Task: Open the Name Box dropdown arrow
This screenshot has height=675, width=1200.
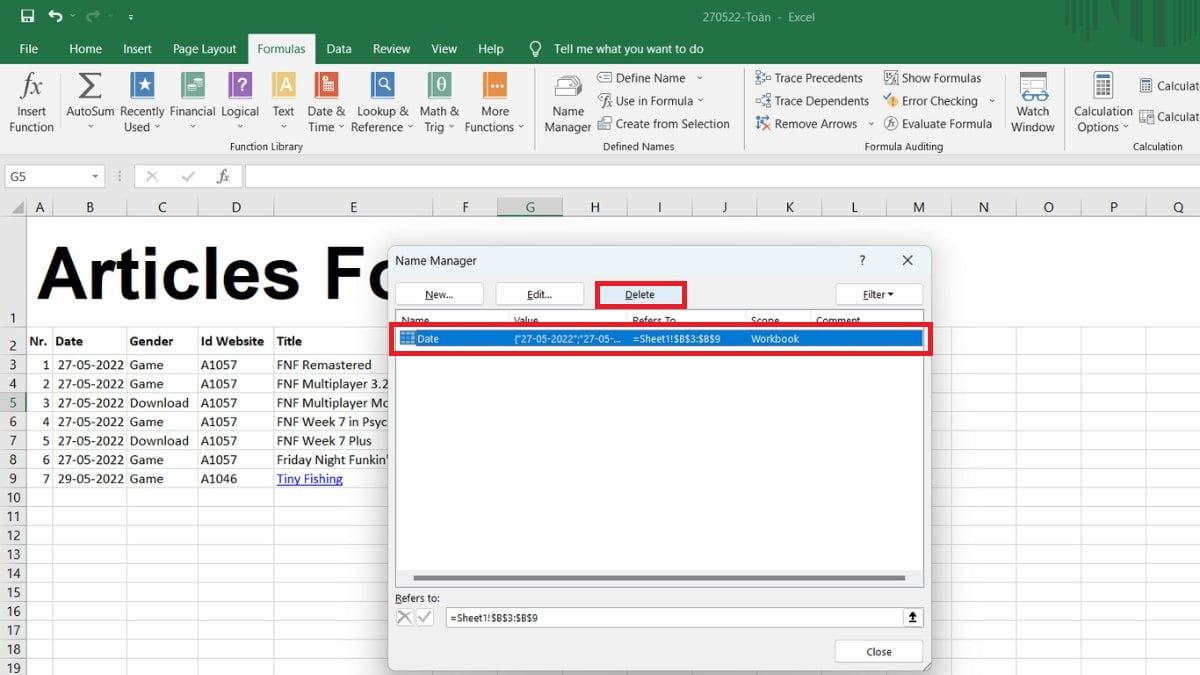Action: tap(96, 177)
